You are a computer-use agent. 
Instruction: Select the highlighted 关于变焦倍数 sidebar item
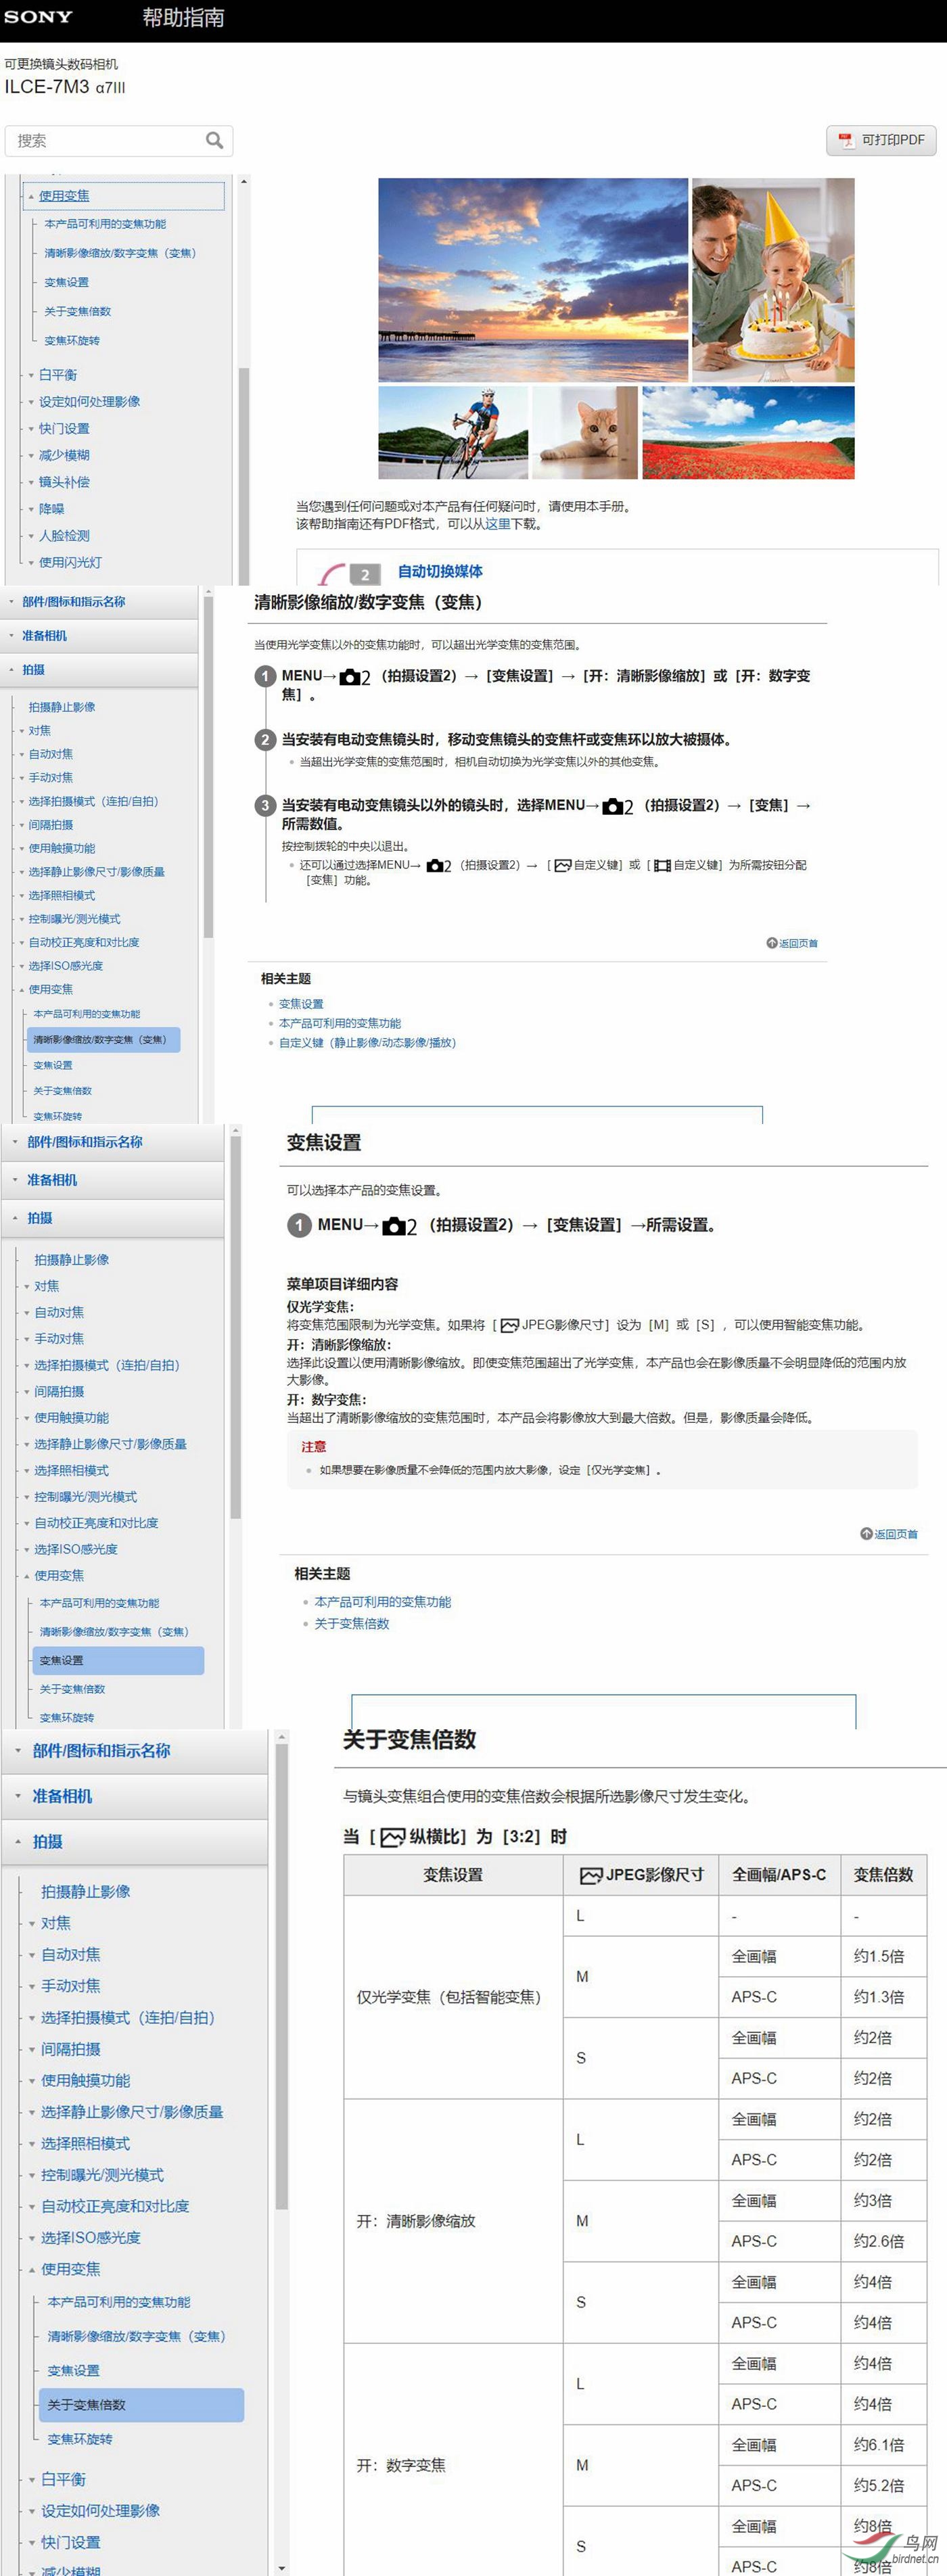pyautogui.click(x=87, y=2404)
